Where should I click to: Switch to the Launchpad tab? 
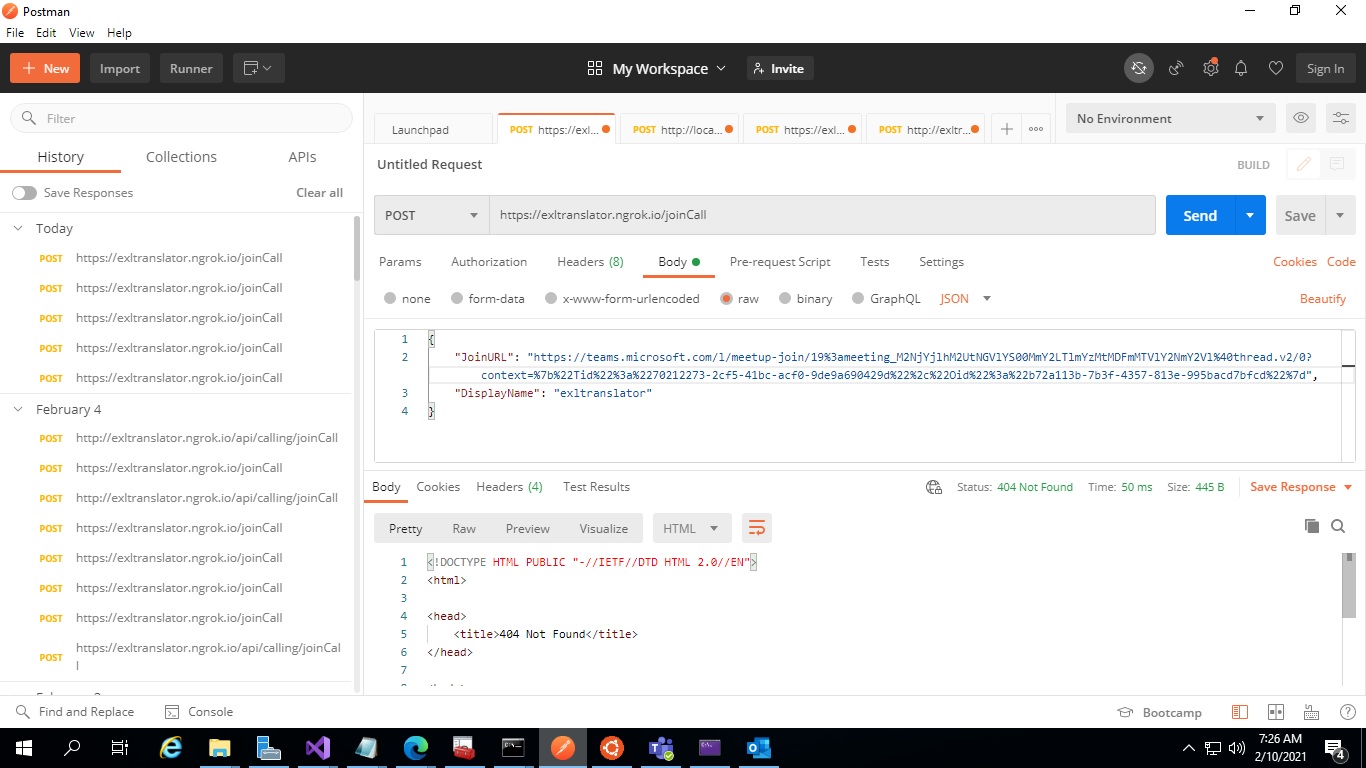point(434,130)
